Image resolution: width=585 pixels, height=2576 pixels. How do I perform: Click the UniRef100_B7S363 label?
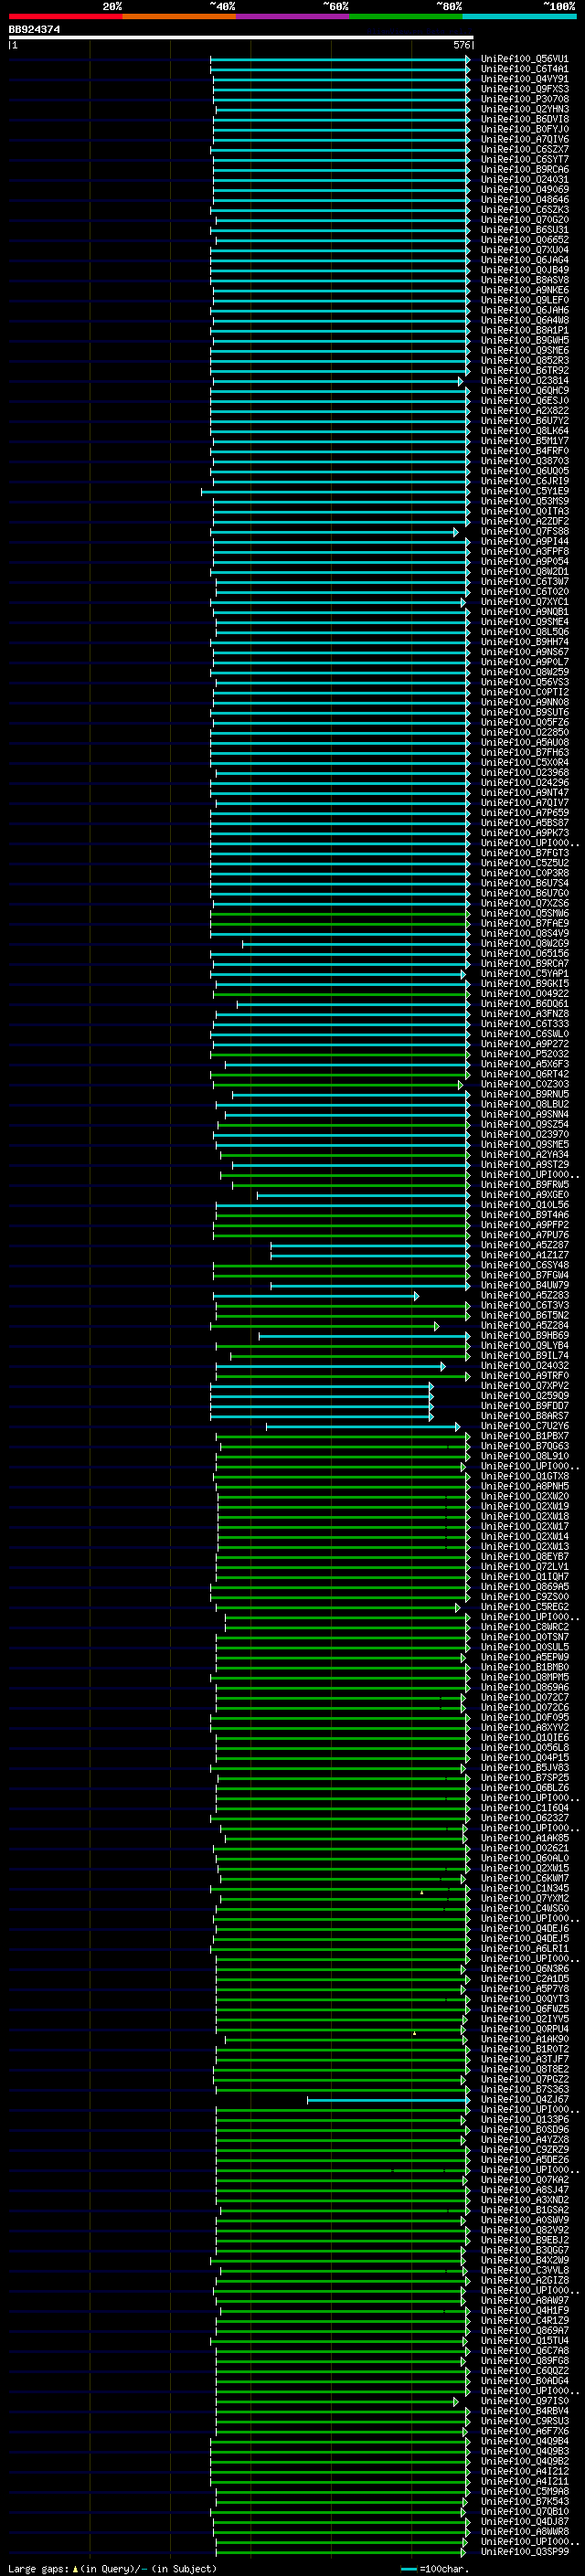click(525, 2090)
